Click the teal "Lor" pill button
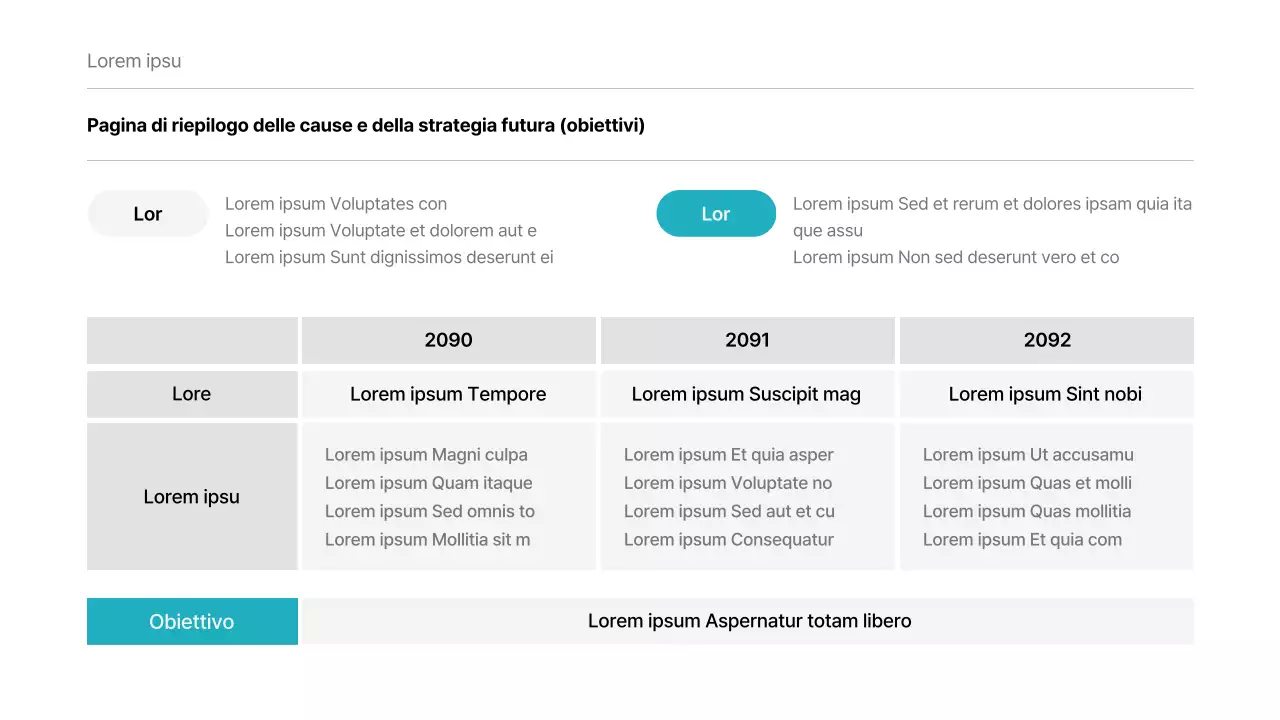The image size is (1280, 720). click(x=716, y=214)
